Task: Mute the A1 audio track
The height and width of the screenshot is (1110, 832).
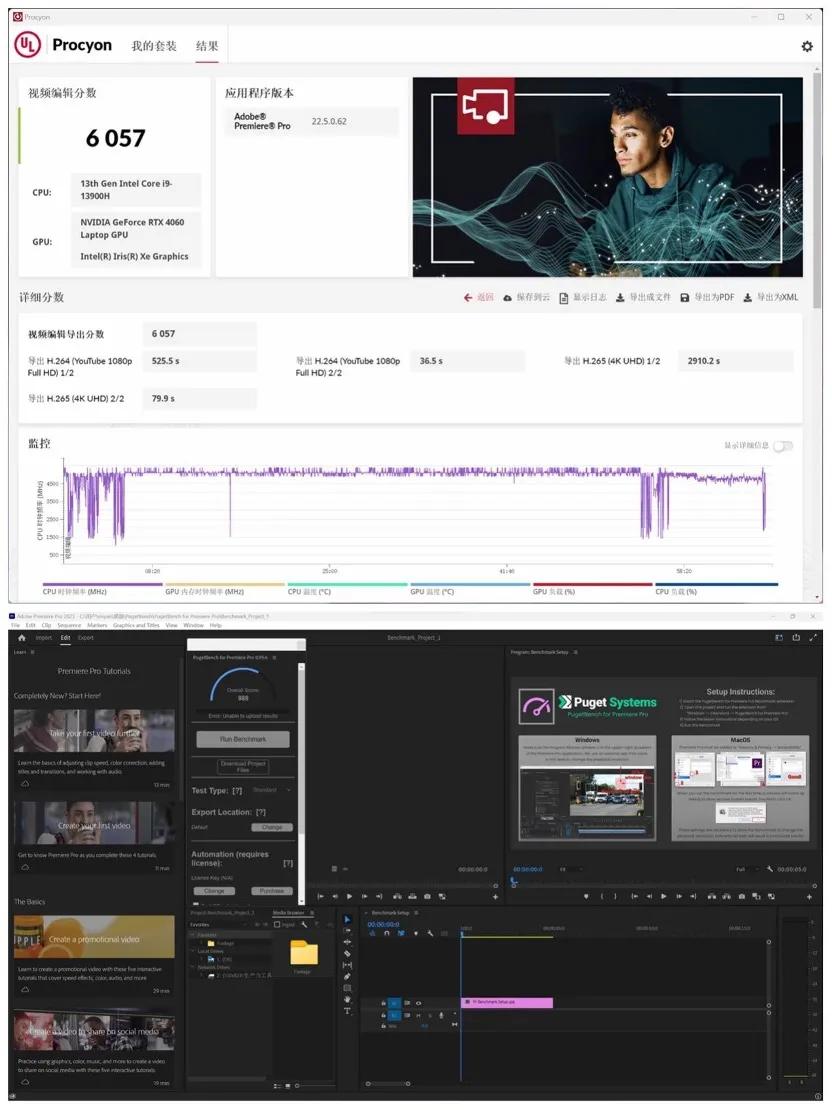Action: (x=419, y=1015)
